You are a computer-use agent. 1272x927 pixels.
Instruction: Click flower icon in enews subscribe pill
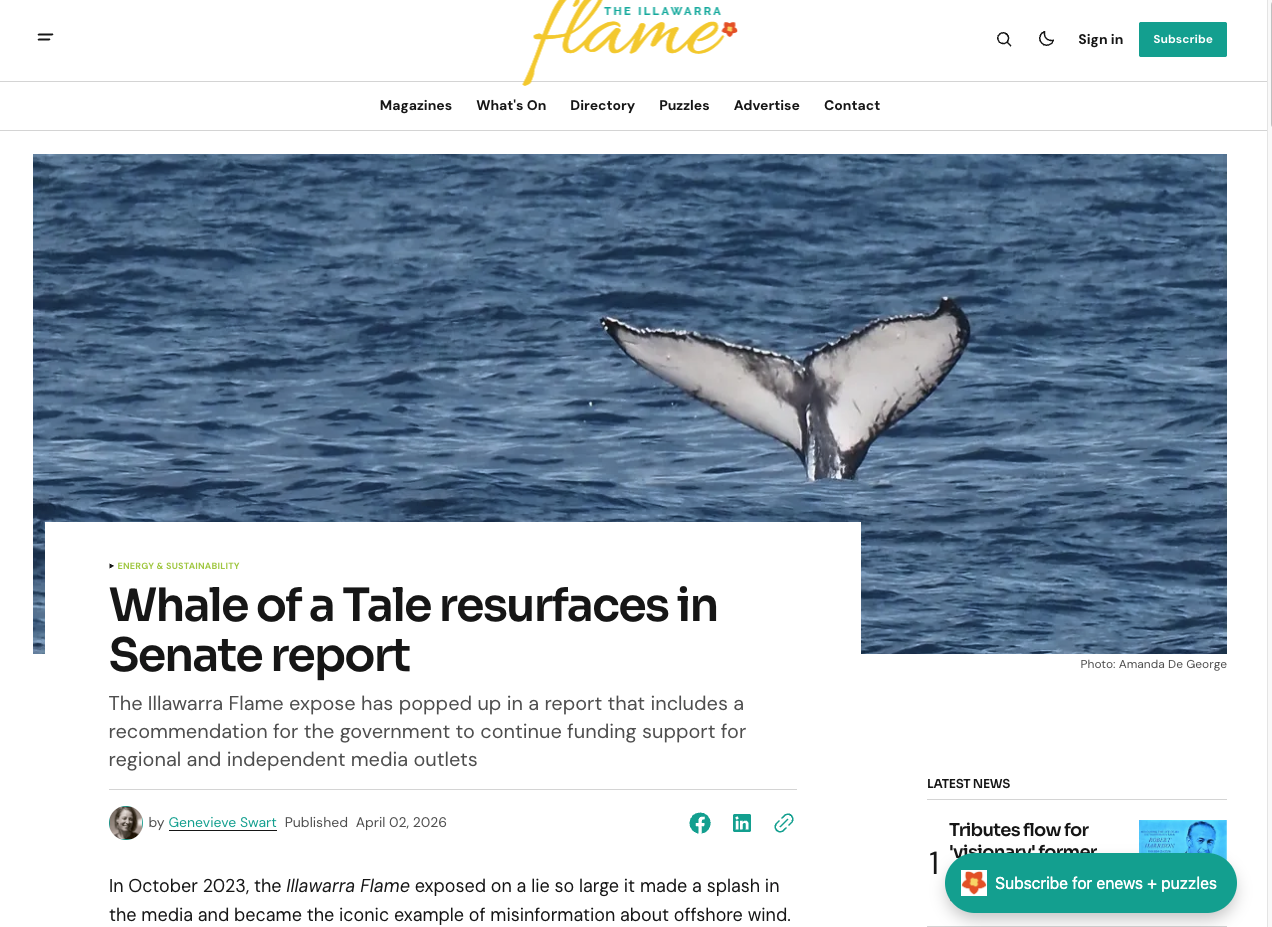974,883
